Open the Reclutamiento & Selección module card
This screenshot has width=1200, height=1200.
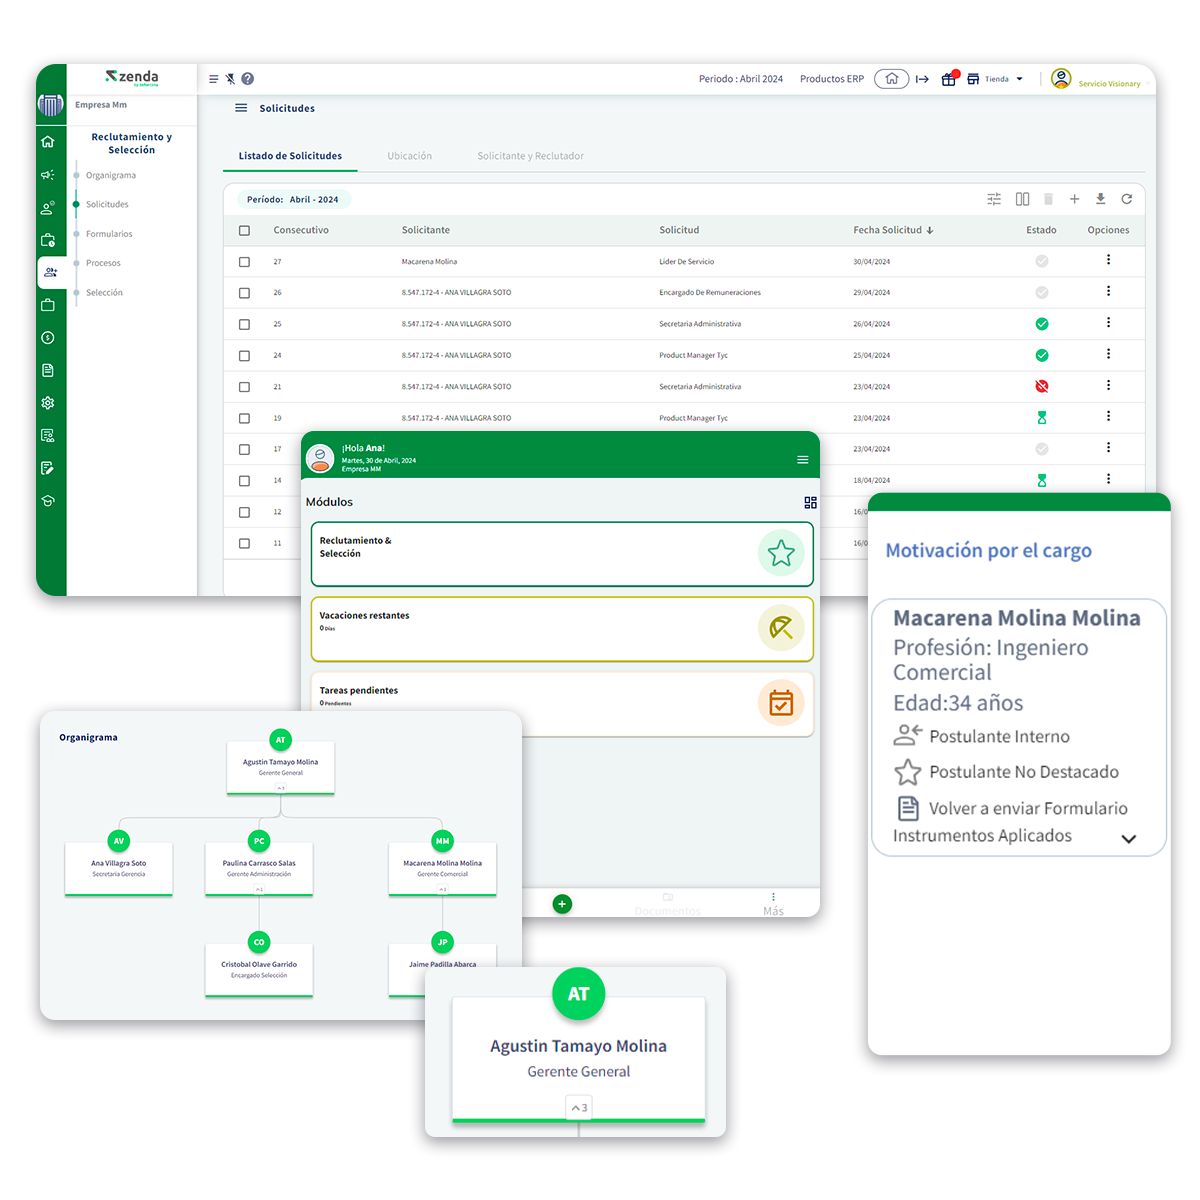[x=562, y=553]
